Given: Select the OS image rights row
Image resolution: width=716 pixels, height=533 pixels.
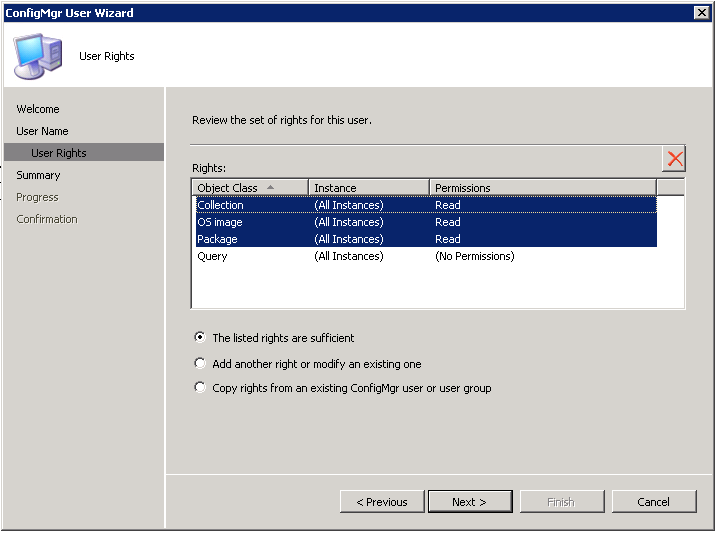Looking at the screenshot, I should 426,222.
